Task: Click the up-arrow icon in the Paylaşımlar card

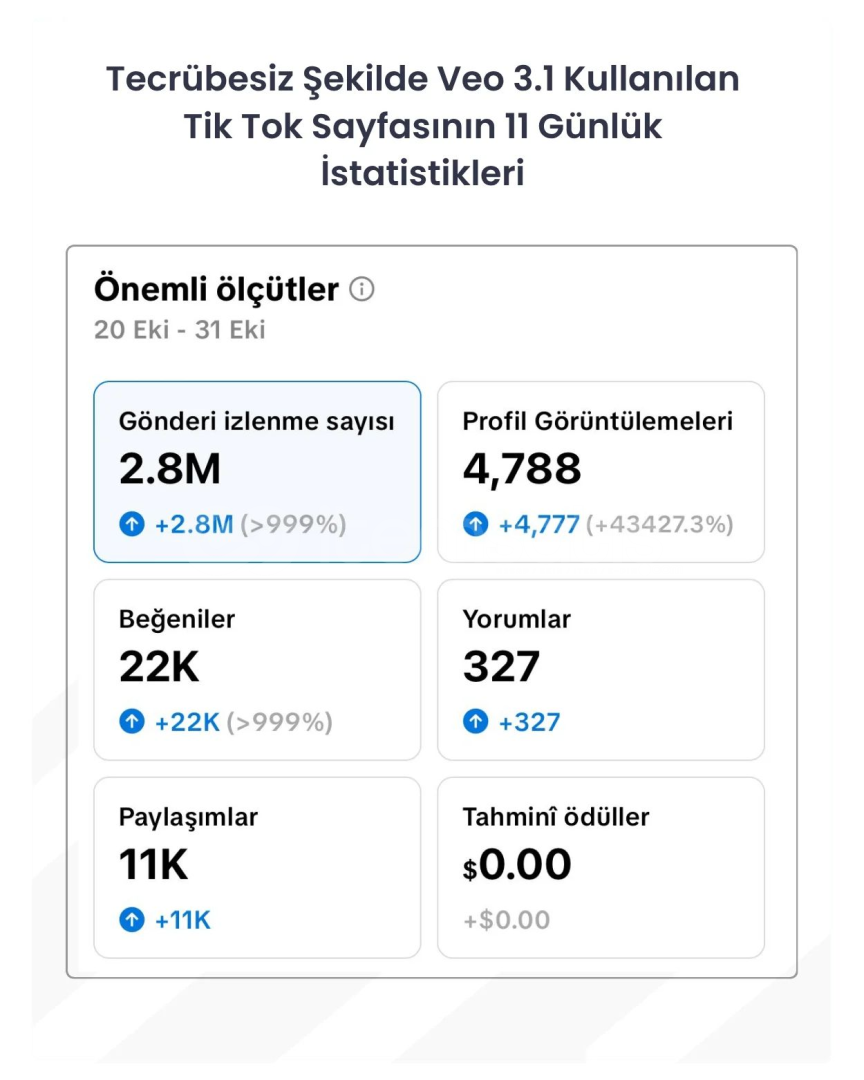Action: (x=132, y=920)
